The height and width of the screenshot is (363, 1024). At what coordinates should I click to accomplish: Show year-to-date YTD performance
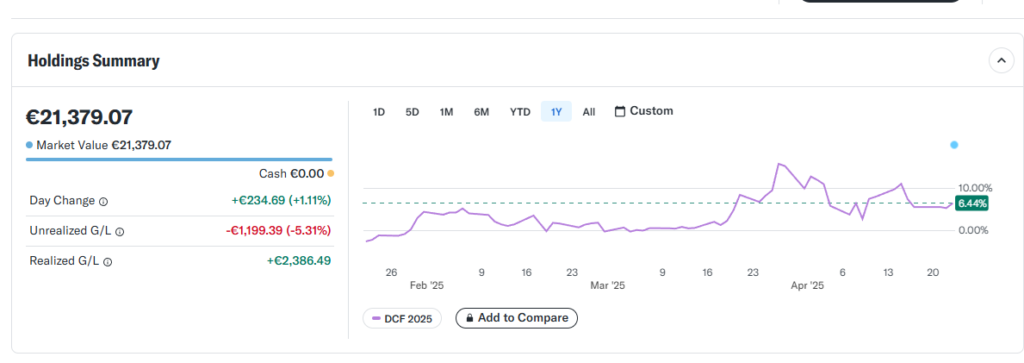coord(520,112)
